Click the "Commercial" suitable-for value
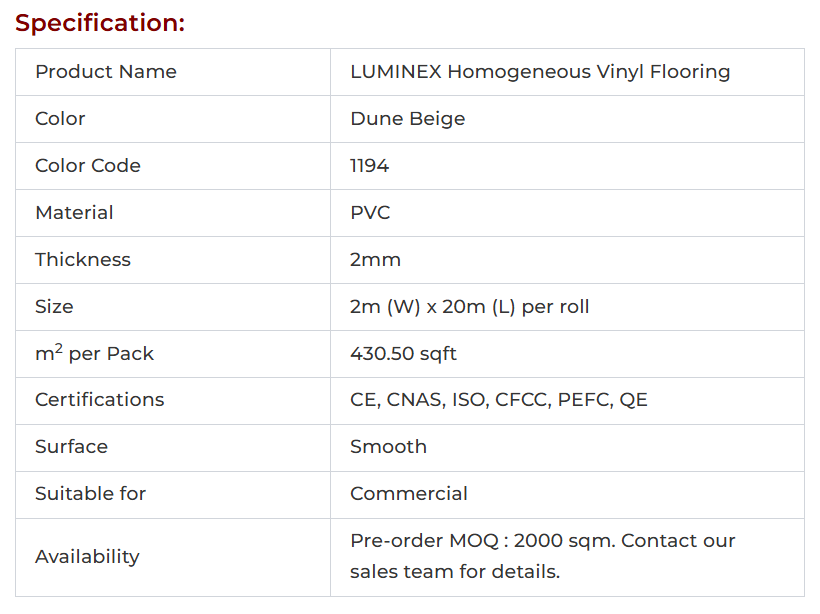 coord(408,494)
